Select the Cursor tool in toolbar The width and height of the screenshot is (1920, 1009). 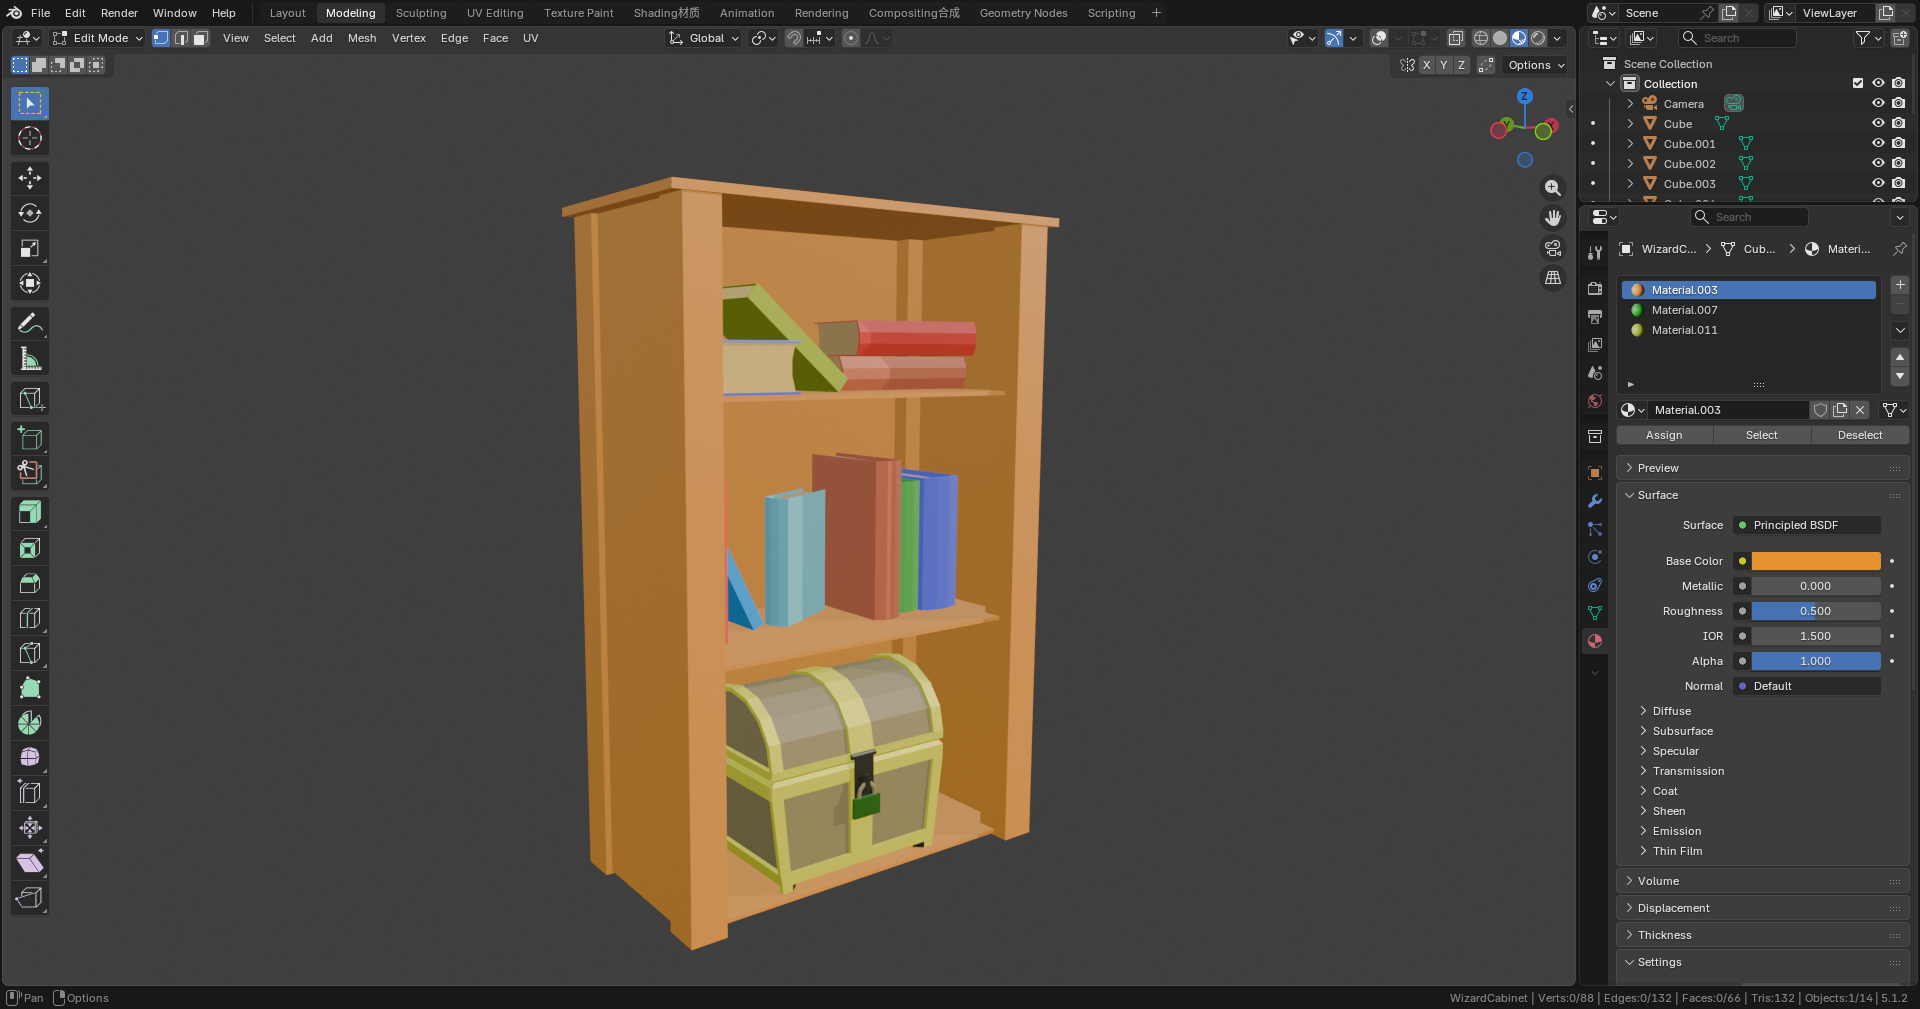coord(30,138)
